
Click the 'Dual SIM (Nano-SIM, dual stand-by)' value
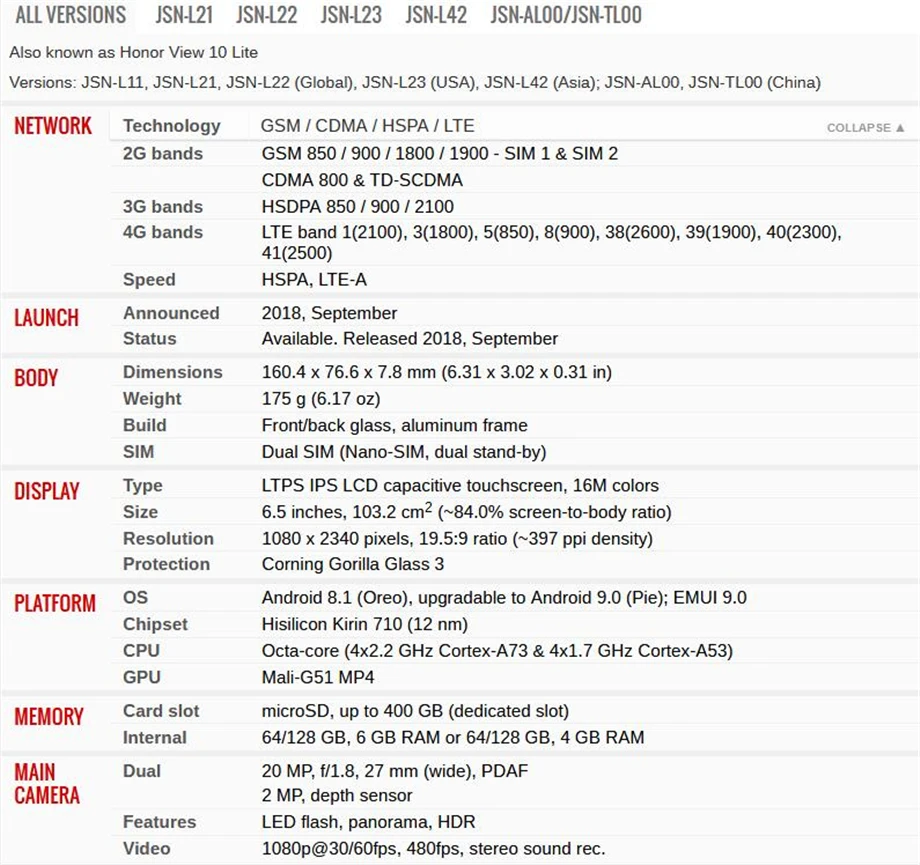tap(404, 452)
